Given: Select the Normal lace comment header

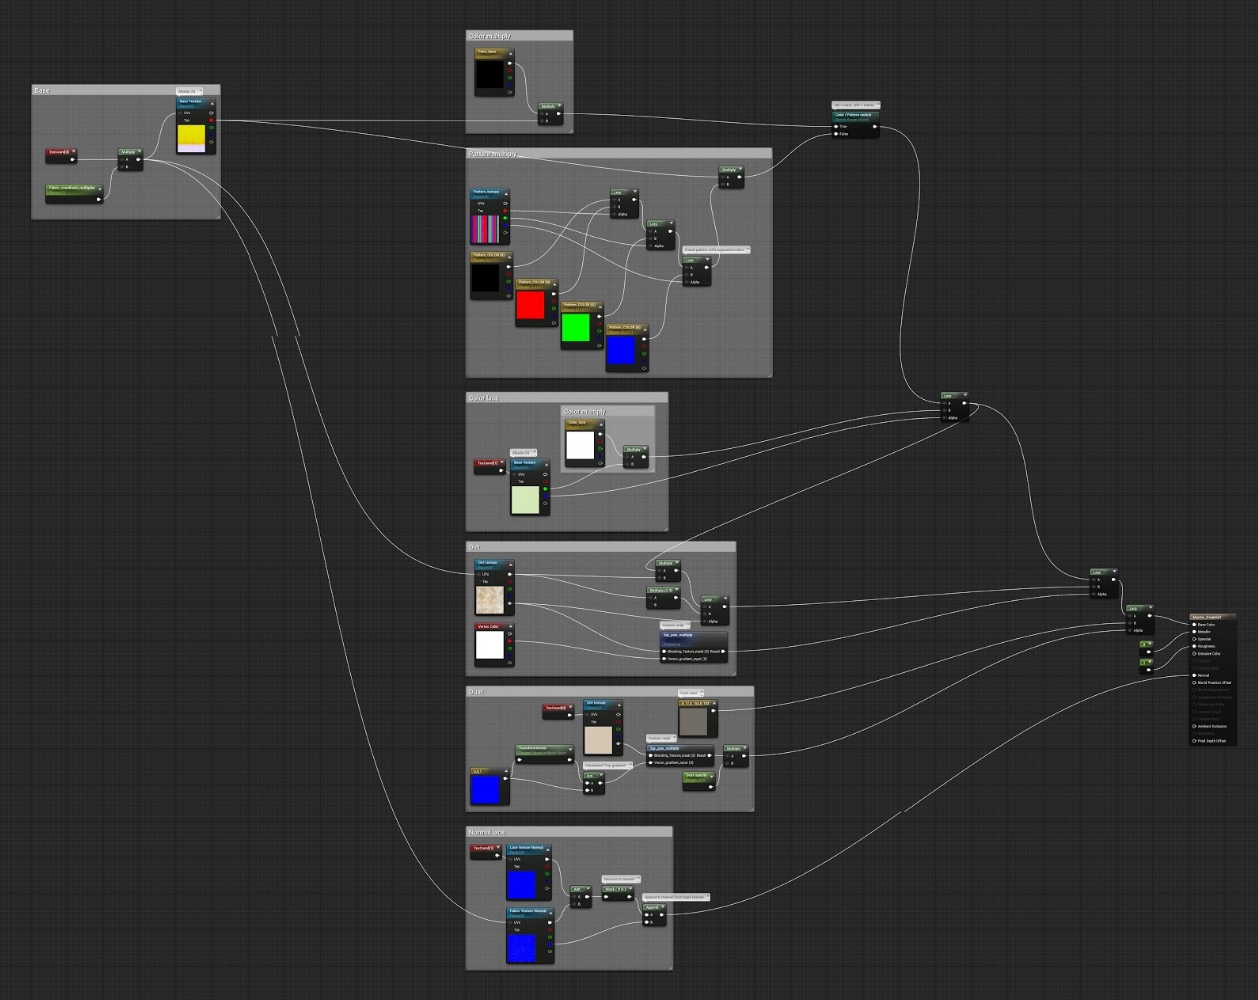Looking at the screenshot, I should 569,832.
